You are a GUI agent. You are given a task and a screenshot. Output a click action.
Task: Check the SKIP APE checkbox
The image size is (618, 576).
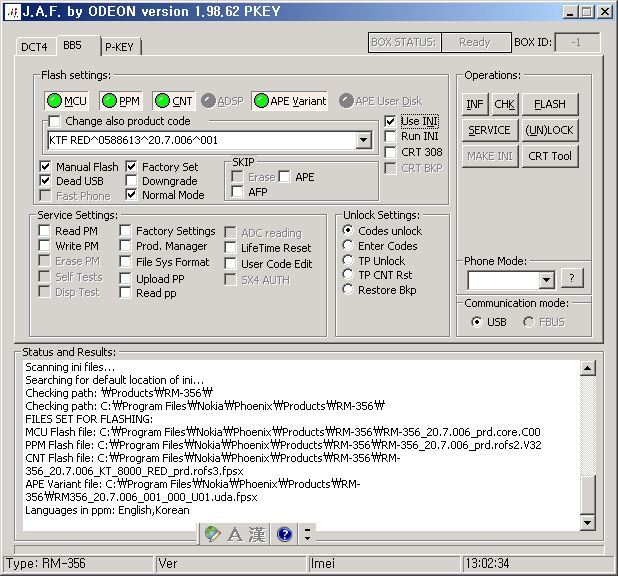tap(284, 177)
